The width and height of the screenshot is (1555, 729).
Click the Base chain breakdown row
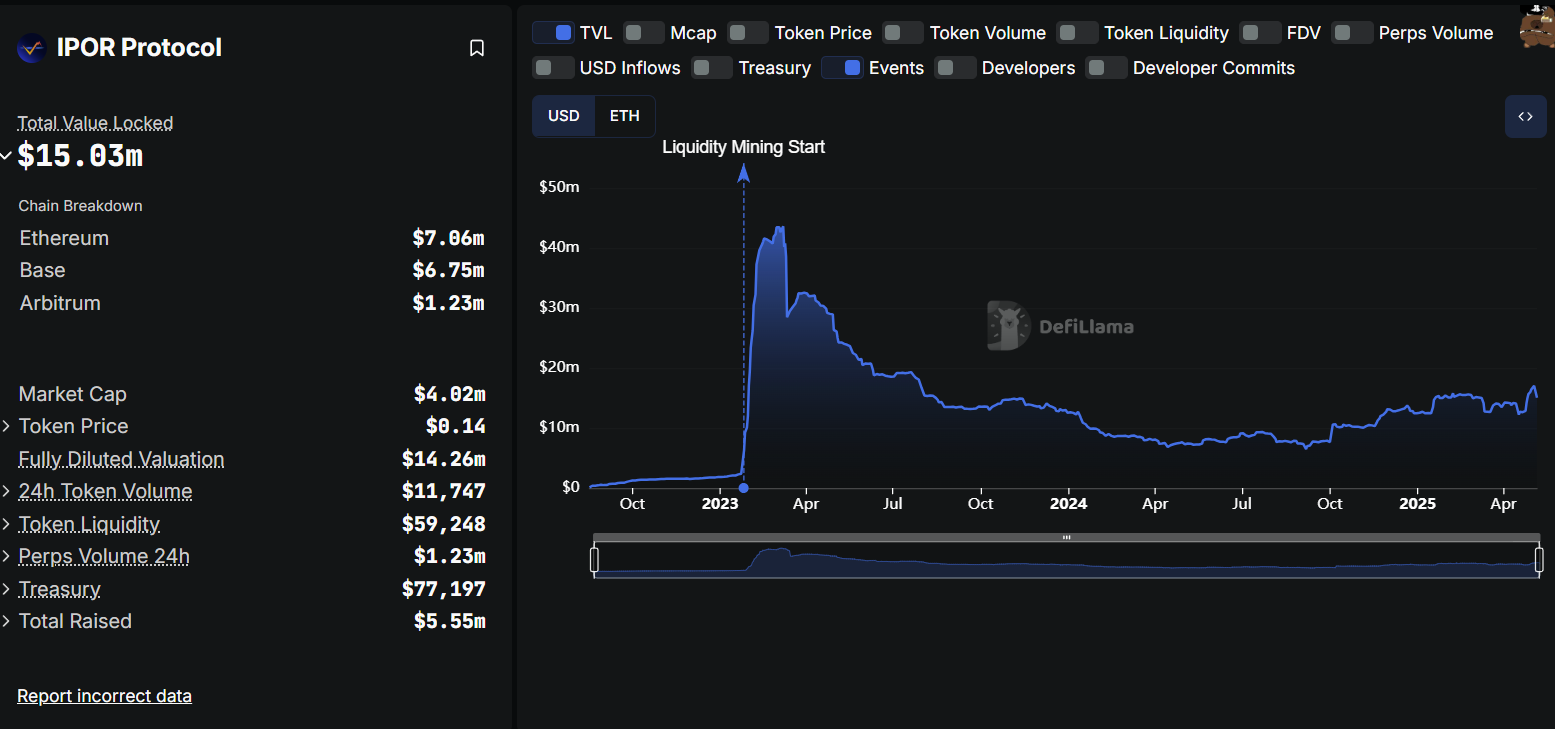(251, 270)
